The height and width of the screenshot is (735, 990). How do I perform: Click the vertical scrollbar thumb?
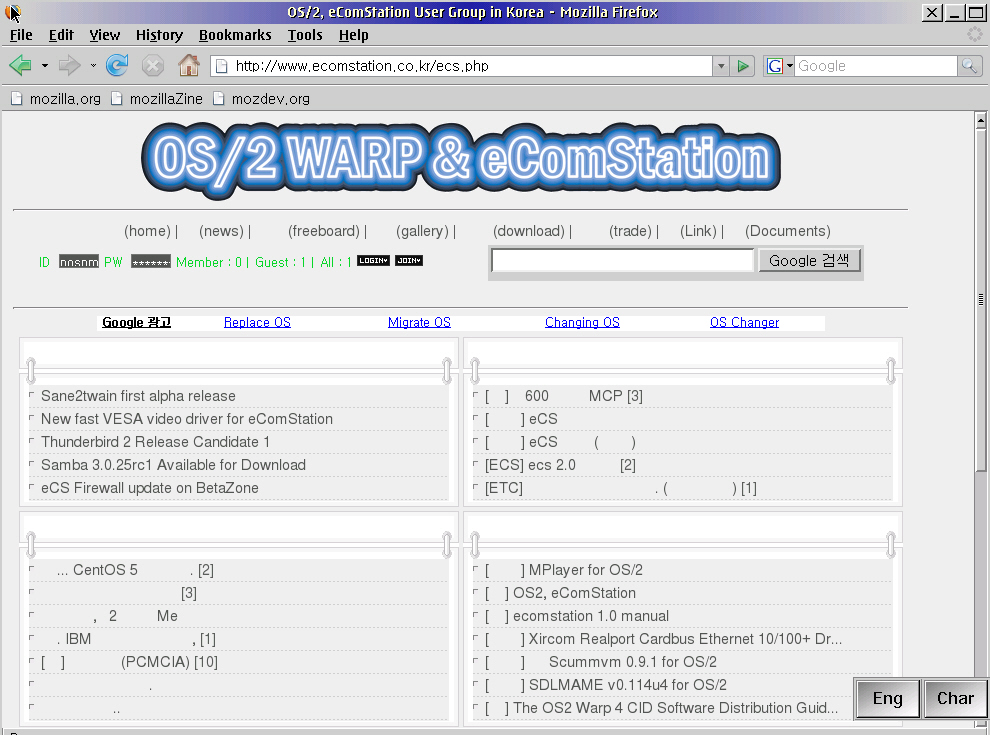[981, 300]
